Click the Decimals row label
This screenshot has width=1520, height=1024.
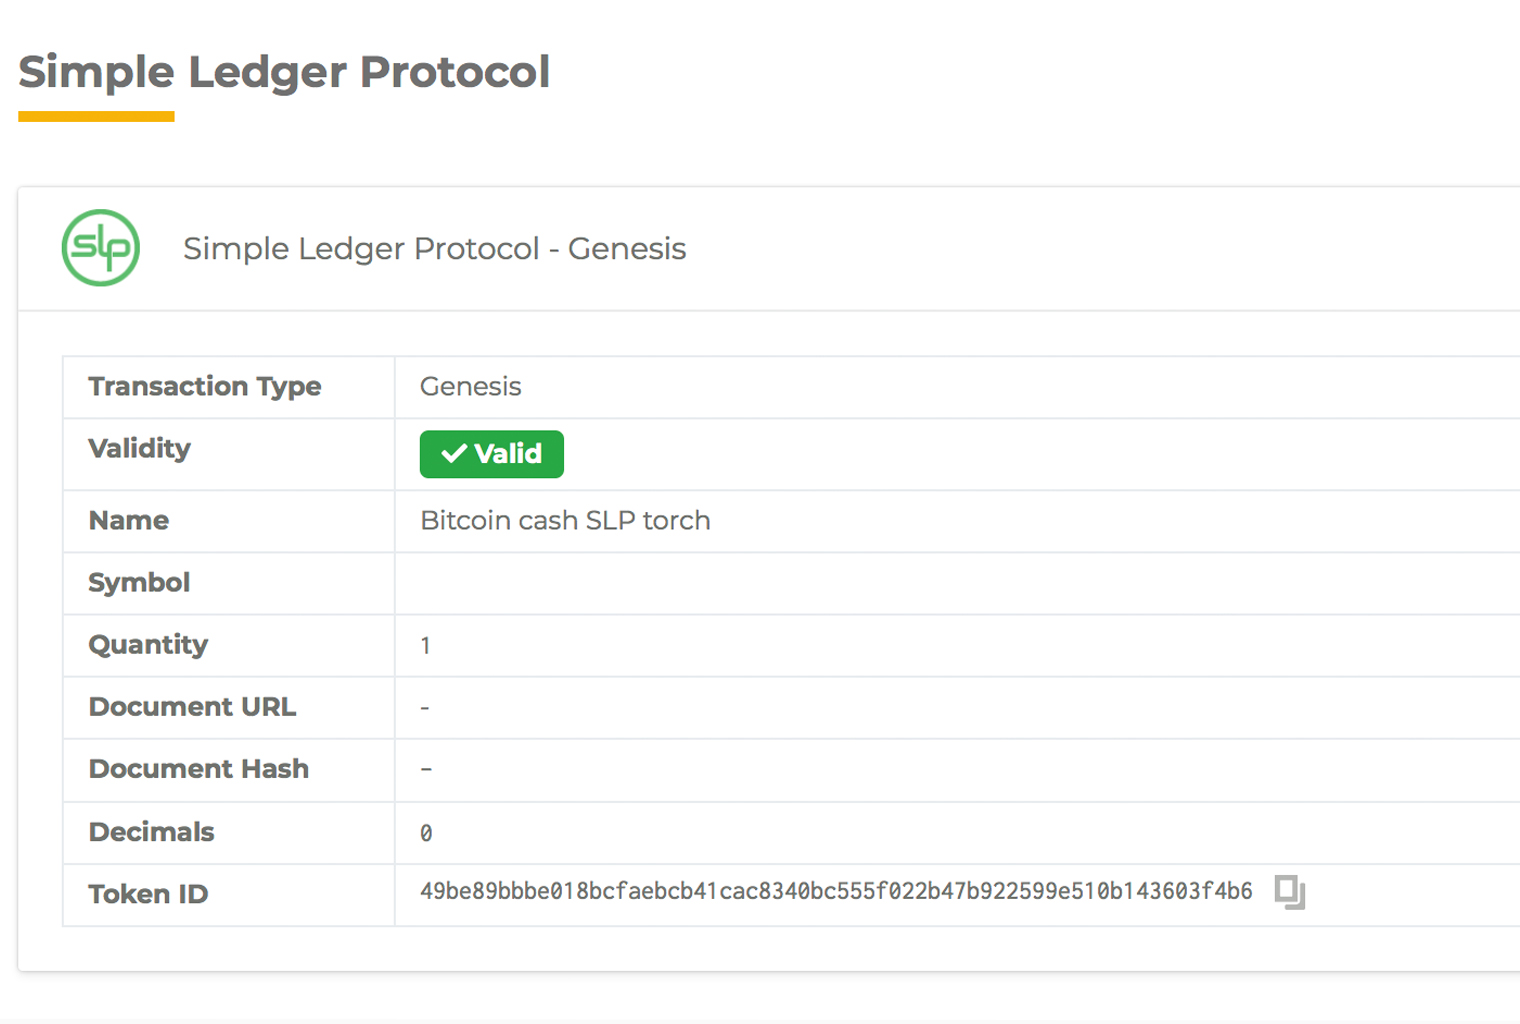pos(152,832)
